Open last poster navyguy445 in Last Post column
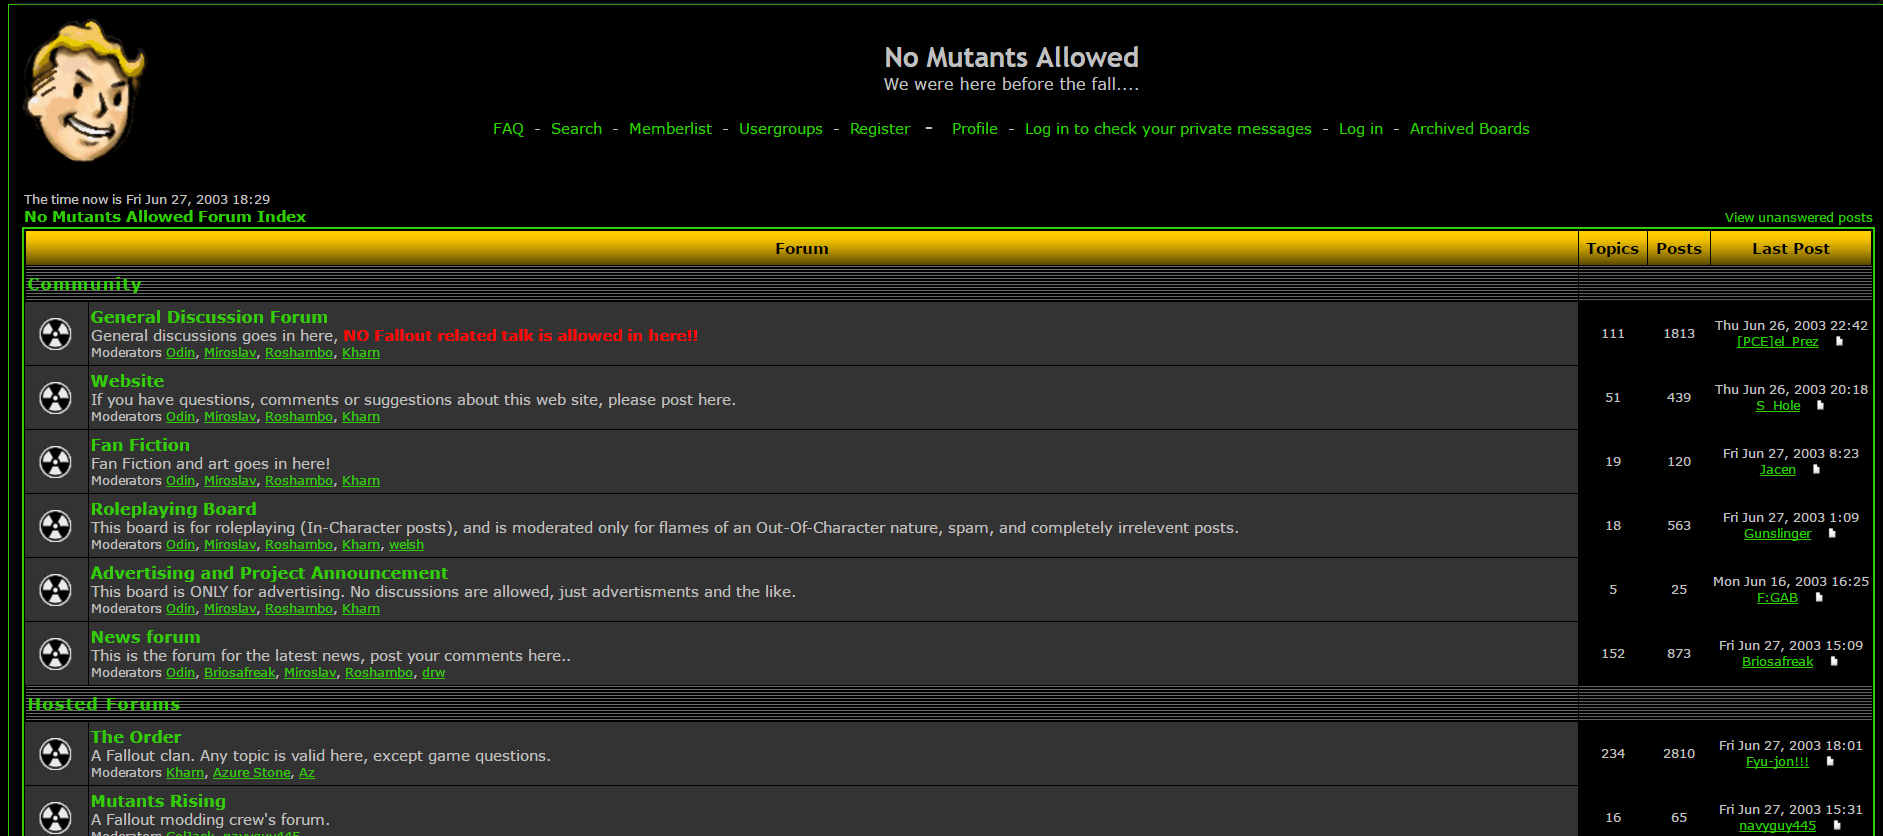This screenshot has width=1883, height=836. pos(1777,826)
